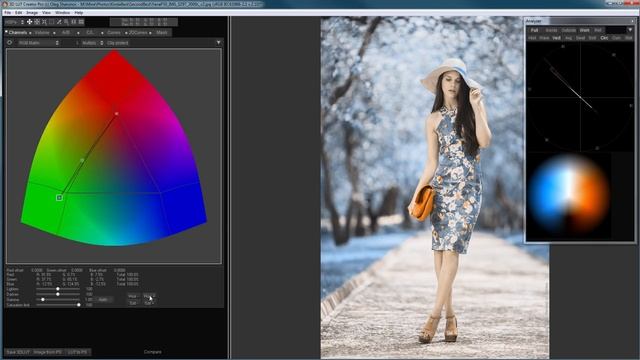Click the Image from PS button
The height and width of the screenshot is (360, 640).
click(x=48, y=352)
